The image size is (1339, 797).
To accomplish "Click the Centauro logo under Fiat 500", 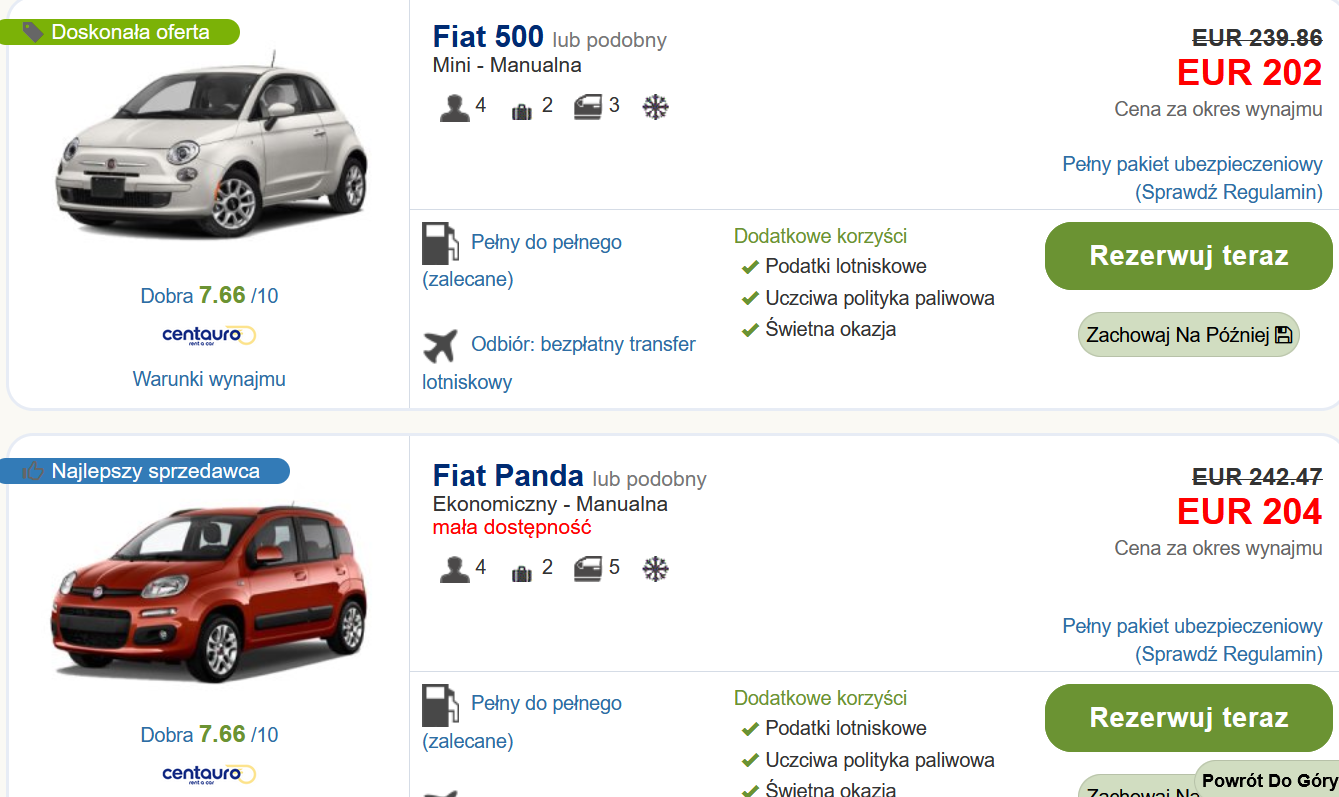I will click(x=209, y=335).
